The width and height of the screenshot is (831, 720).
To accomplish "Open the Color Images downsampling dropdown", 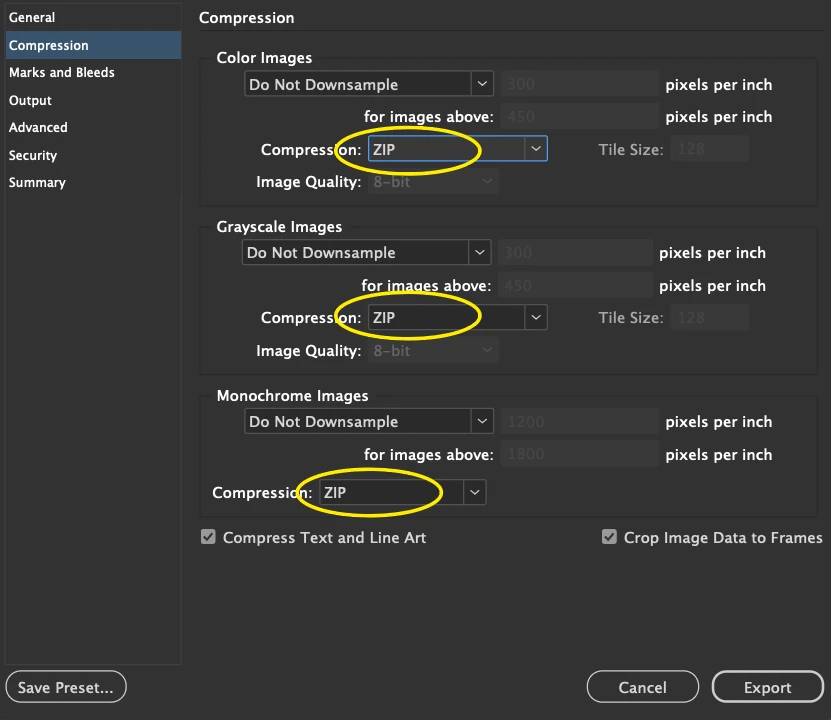I will click(x=368, y=84).
